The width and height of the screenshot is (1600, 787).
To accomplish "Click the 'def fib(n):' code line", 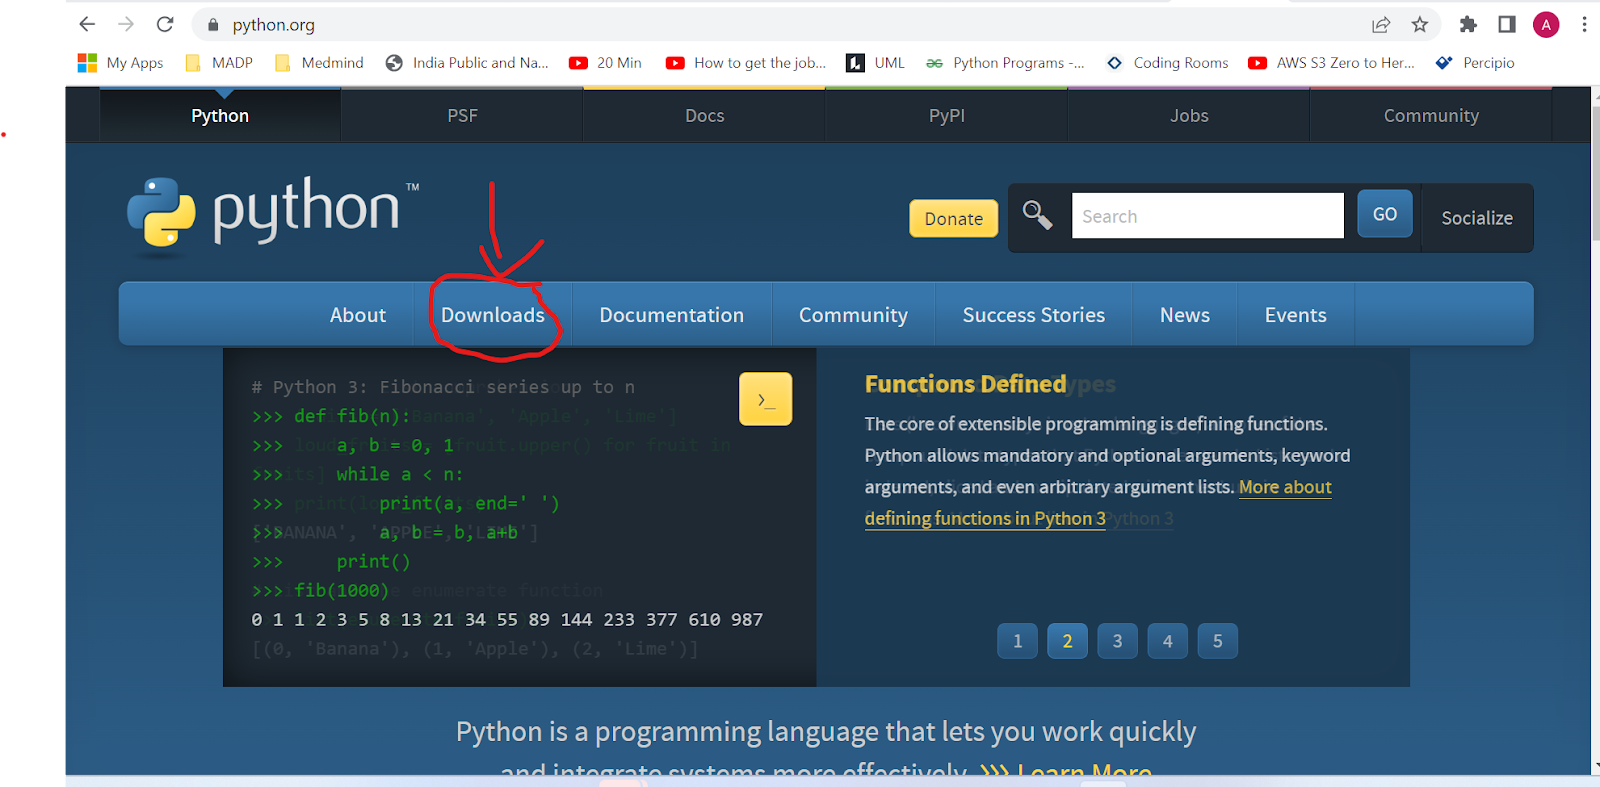I will click(352, 416).
